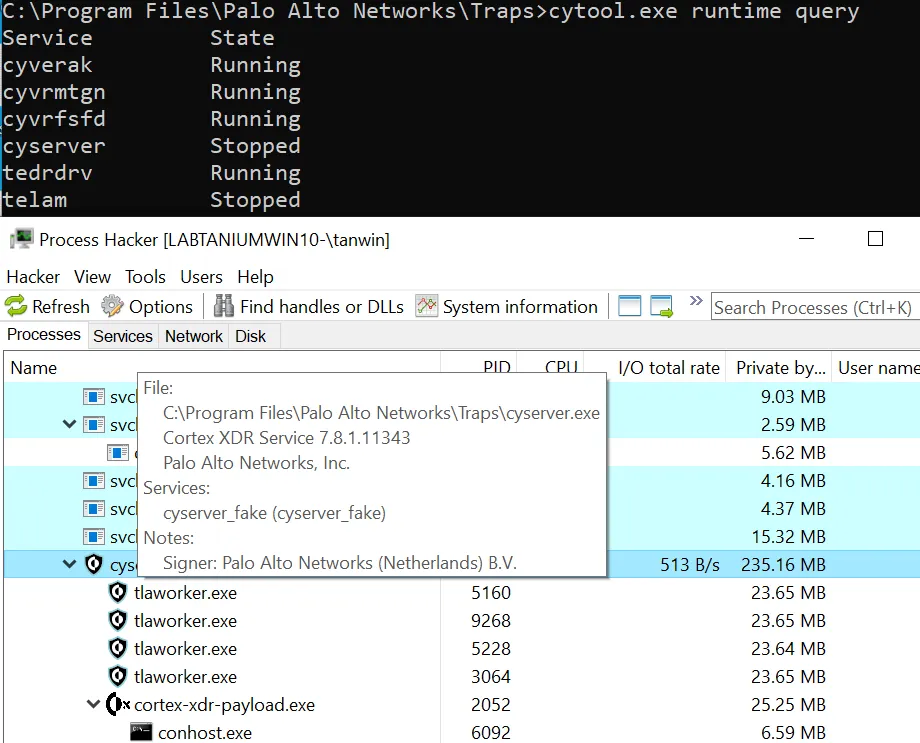Open the Hacker menu
The image size is (920, 743).
click(x=33, y=277)
